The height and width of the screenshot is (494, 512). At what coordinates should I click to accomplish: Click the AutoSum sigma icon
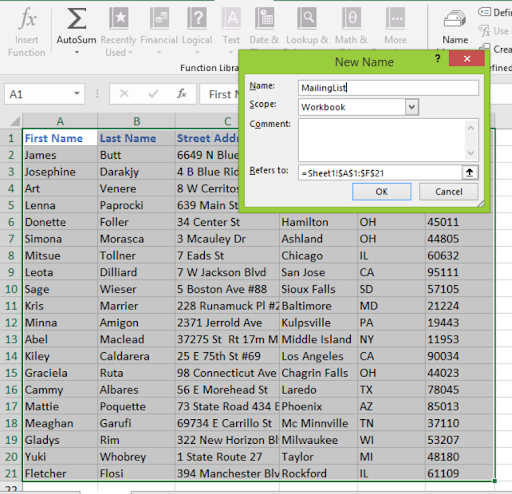tap(77, 18)
